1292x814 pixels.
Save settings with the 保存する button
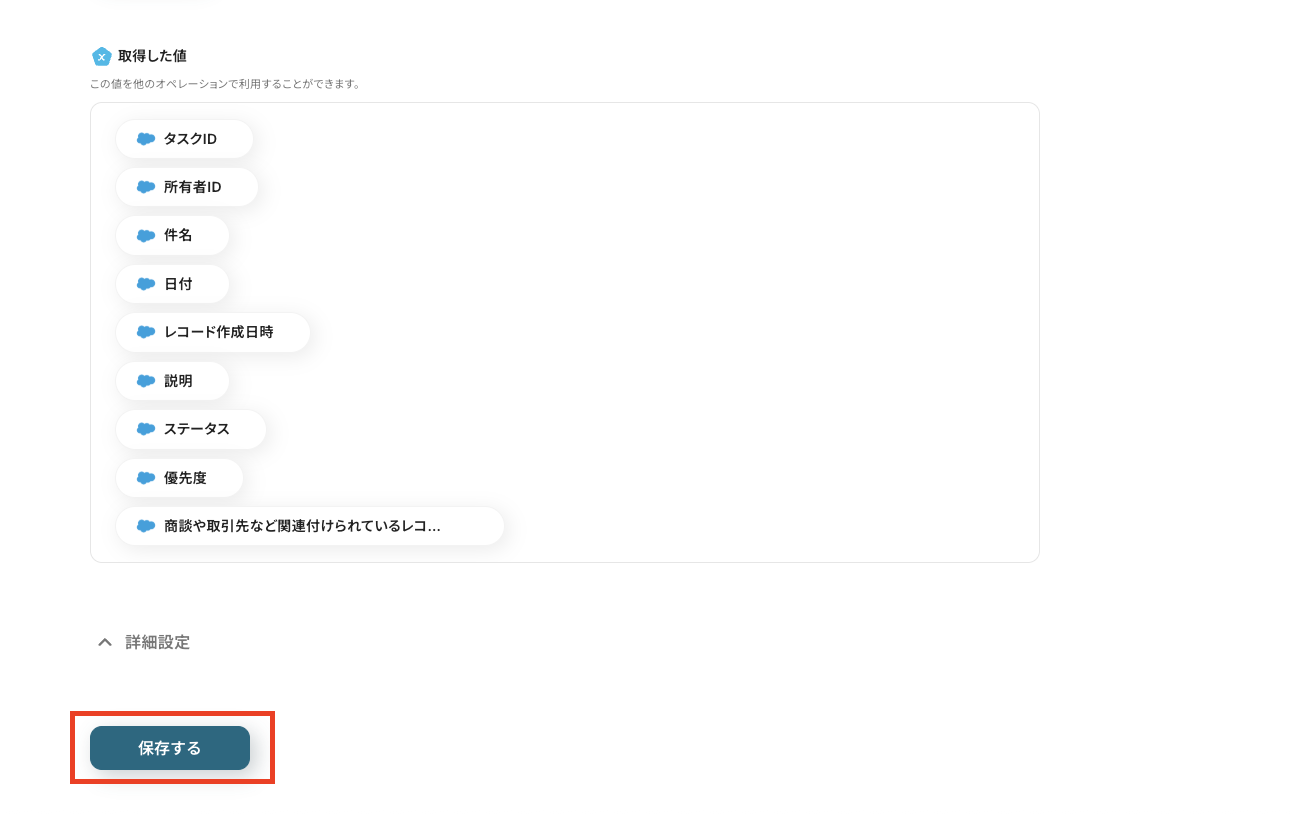coord(170,748)
